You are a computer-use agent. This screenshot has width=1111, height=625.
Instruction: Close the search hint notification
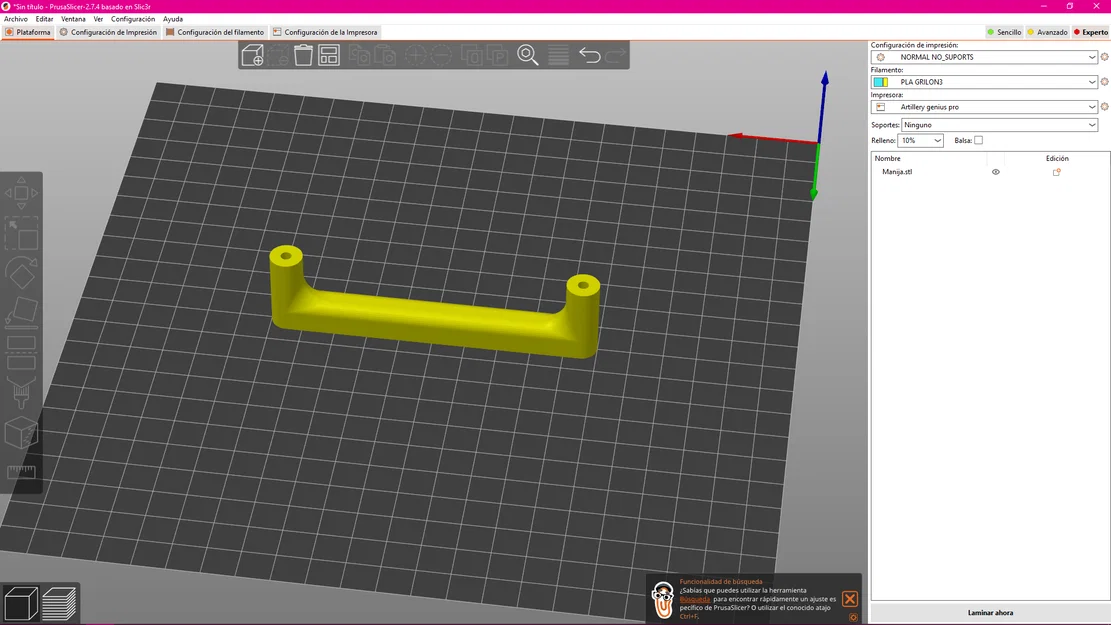[x=850, y=599]
